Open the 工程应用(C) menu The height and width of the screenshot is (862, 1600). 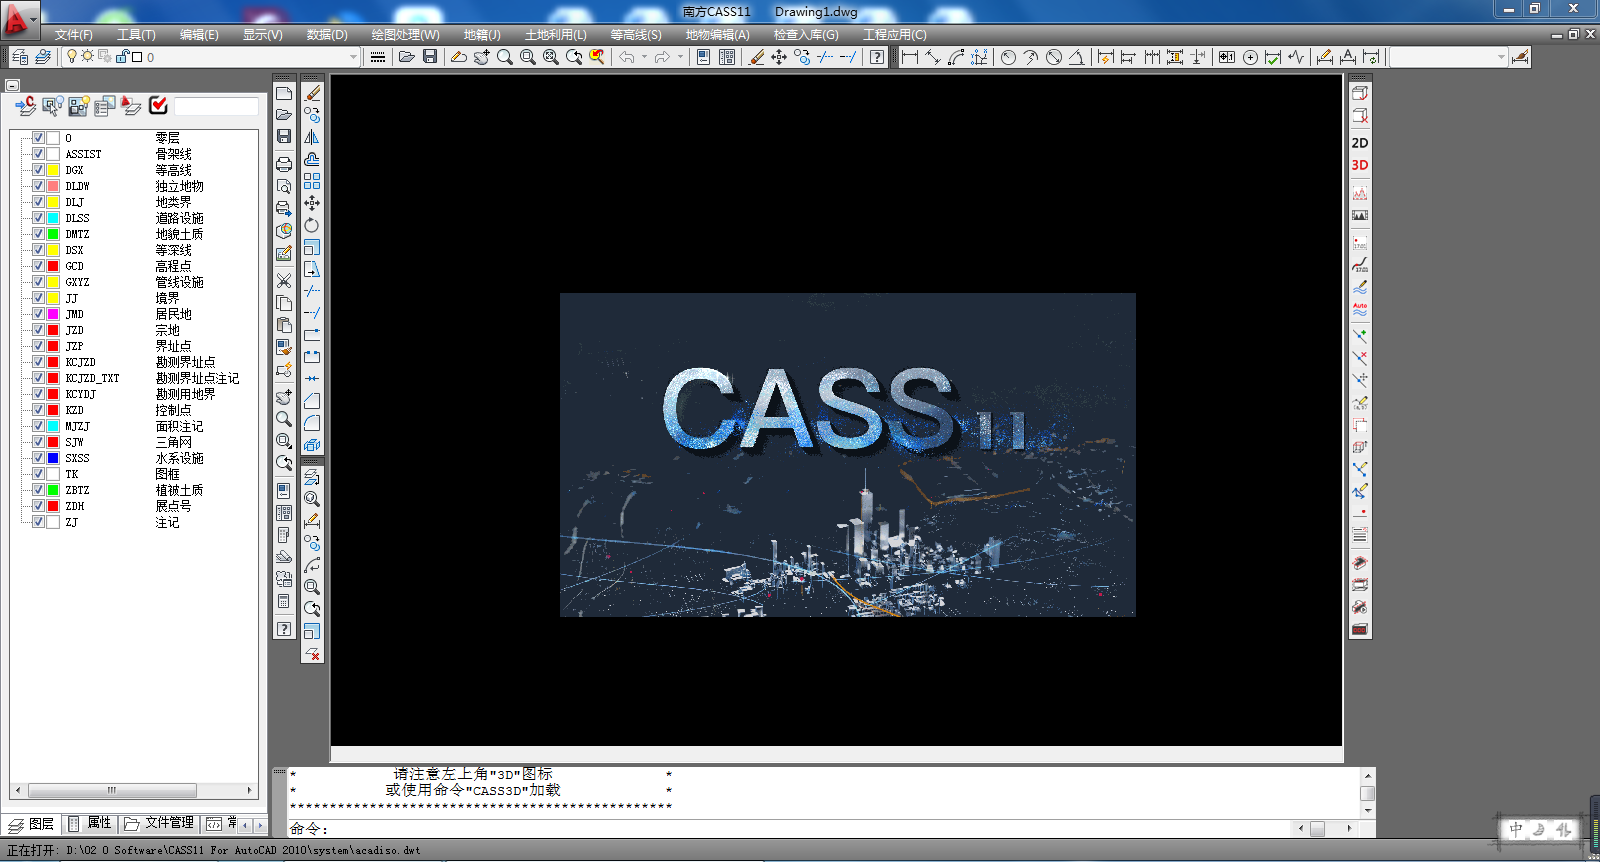click(x=895, y=35)
